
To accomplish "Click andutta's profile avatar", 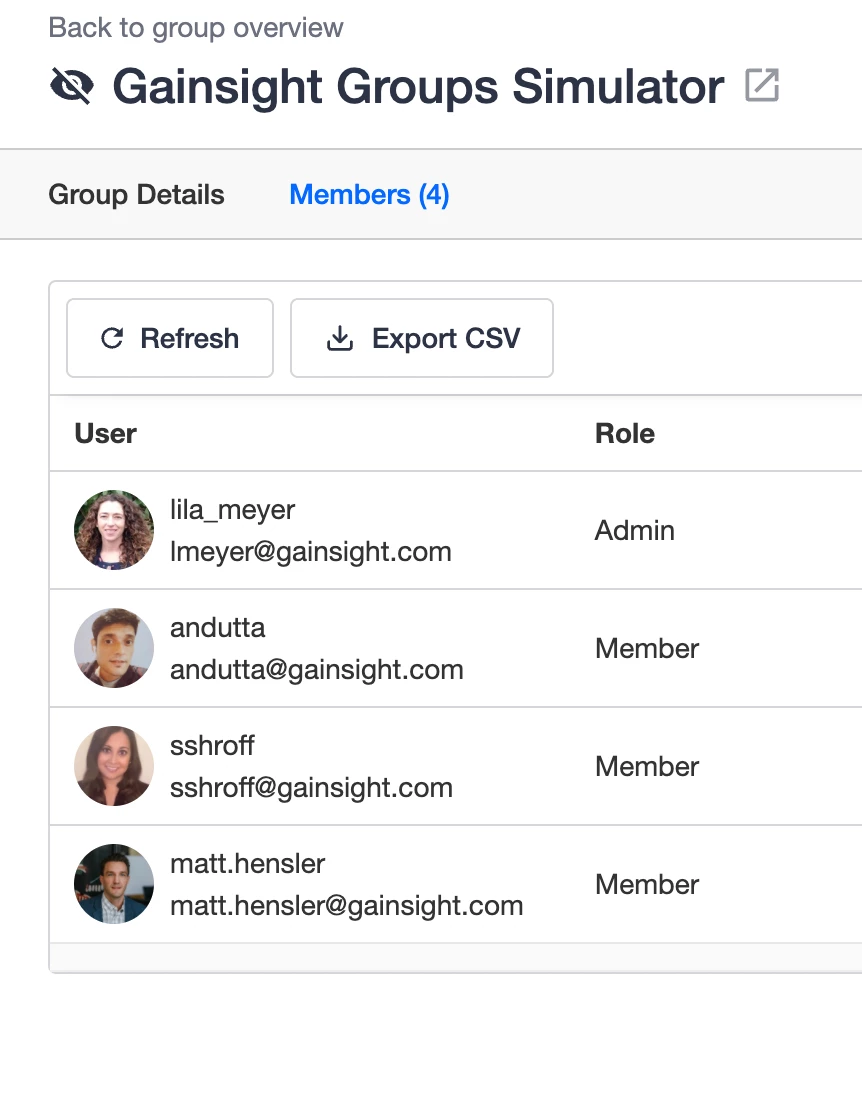I will [114, 648].
